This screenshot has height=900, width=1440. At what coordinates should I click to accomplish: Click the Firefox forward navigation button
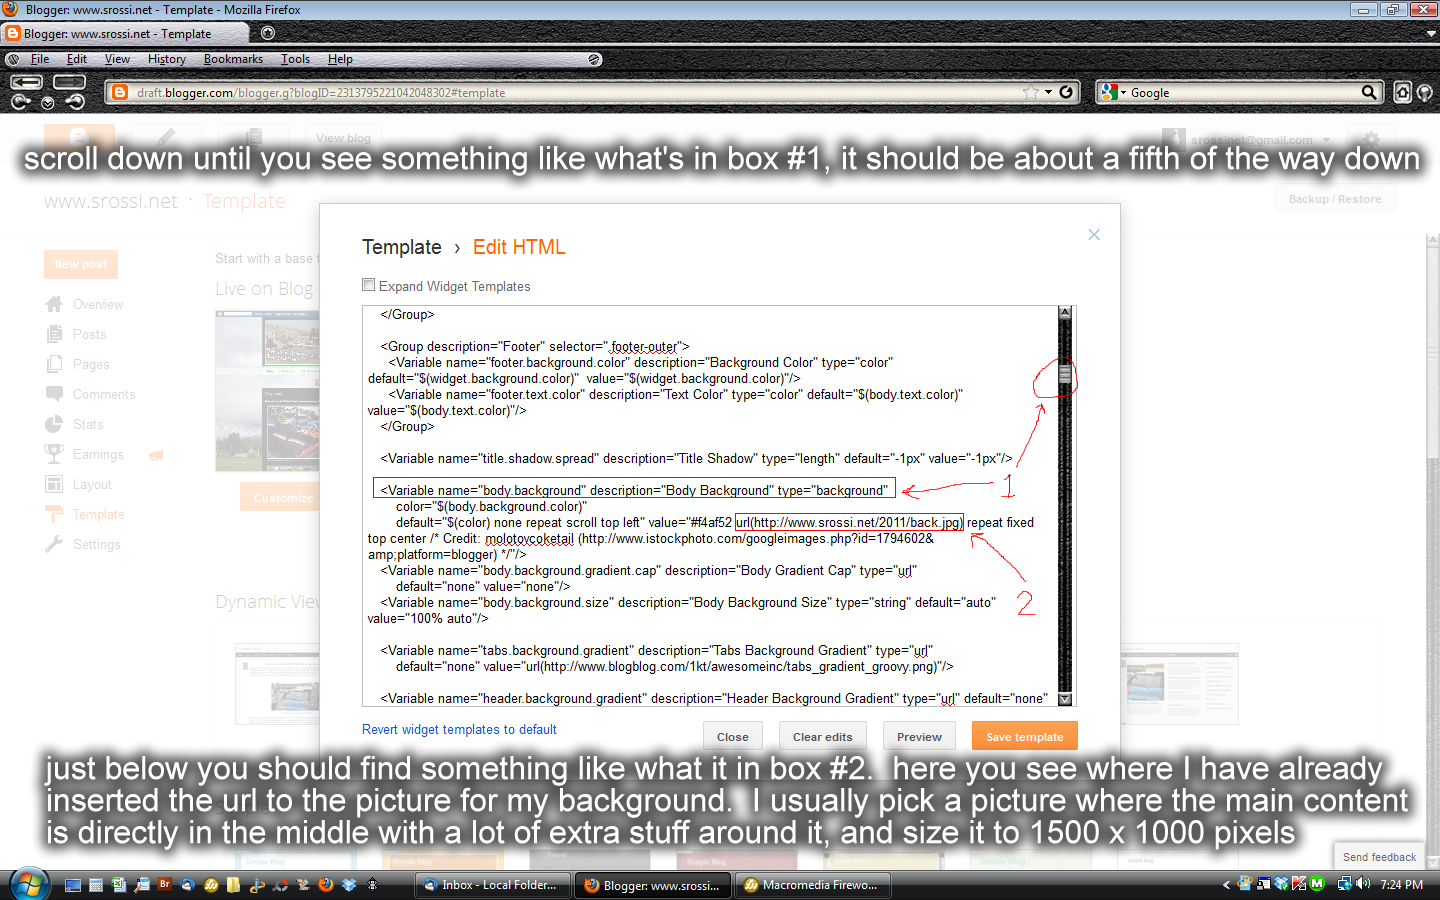(x=69, y=82)
